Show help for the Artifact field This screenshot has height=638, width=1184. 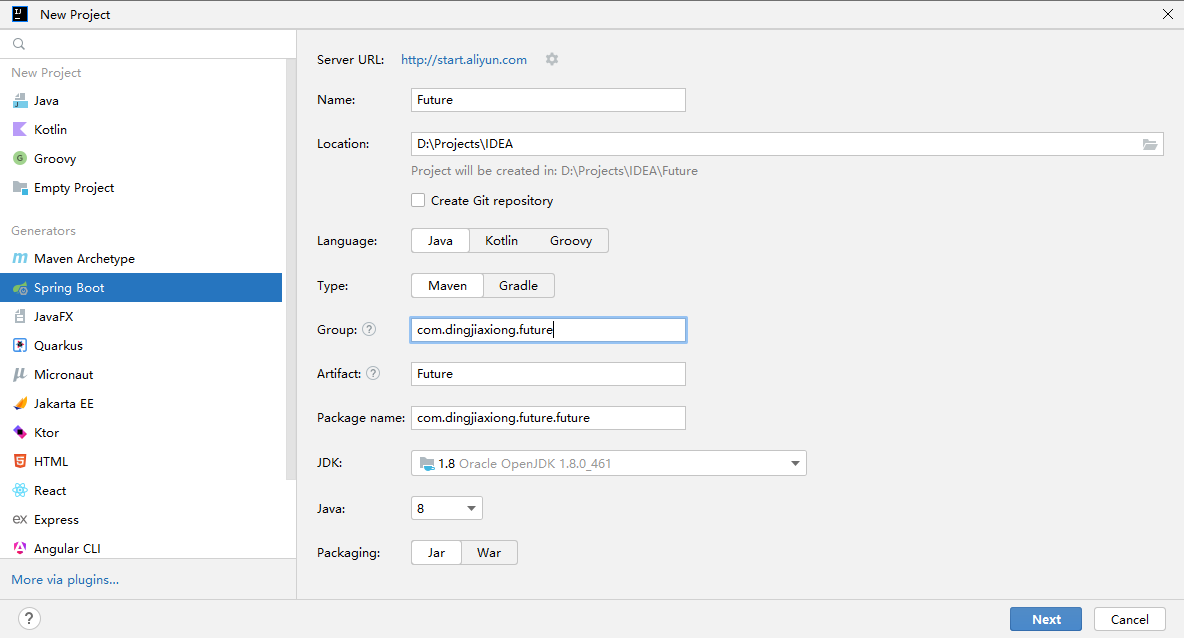tap(373, 373)
